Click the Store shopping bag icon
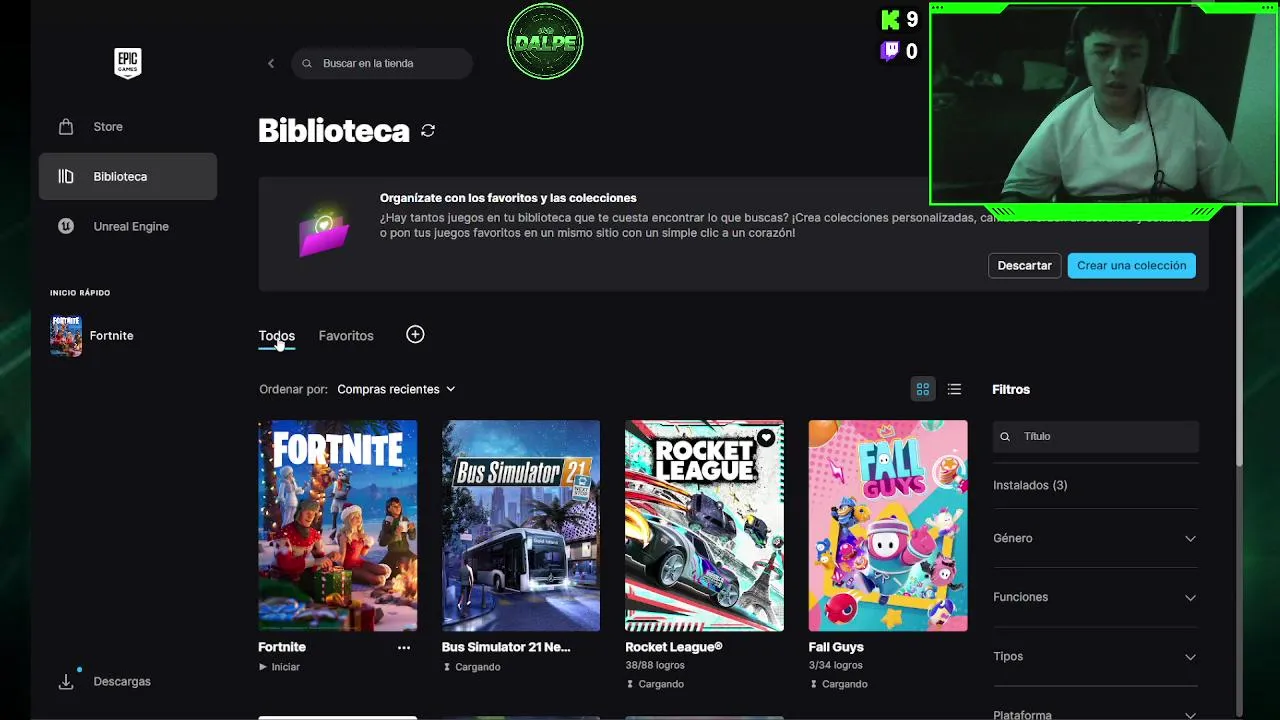 (x=66, y=127)
